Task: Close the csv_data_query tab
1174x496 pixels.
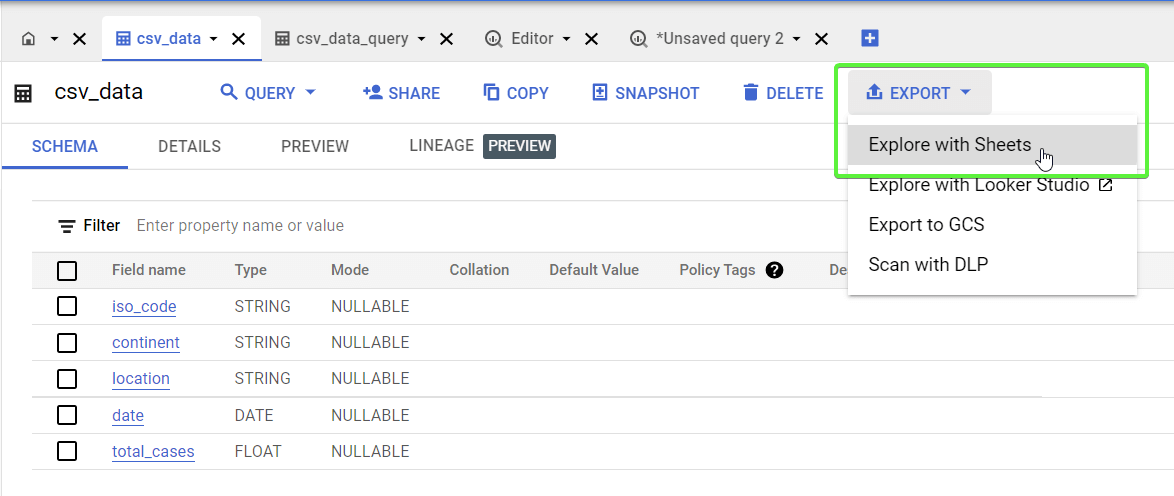Action: (446, 39)
